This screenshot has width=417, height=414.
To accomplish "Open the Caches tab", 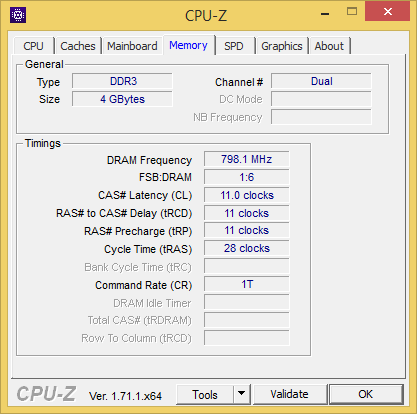I will coord(78,46).
